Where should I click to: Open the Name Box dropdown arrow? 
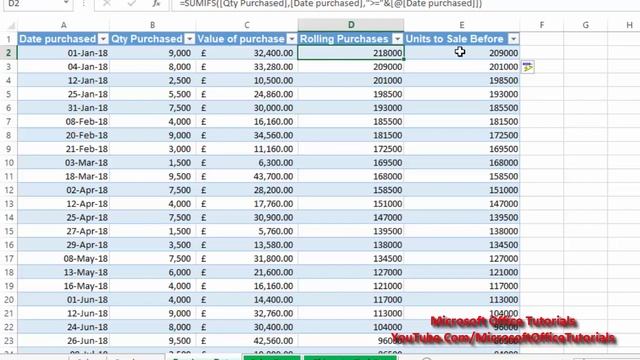pyautogui.click(x=66, y=4)
